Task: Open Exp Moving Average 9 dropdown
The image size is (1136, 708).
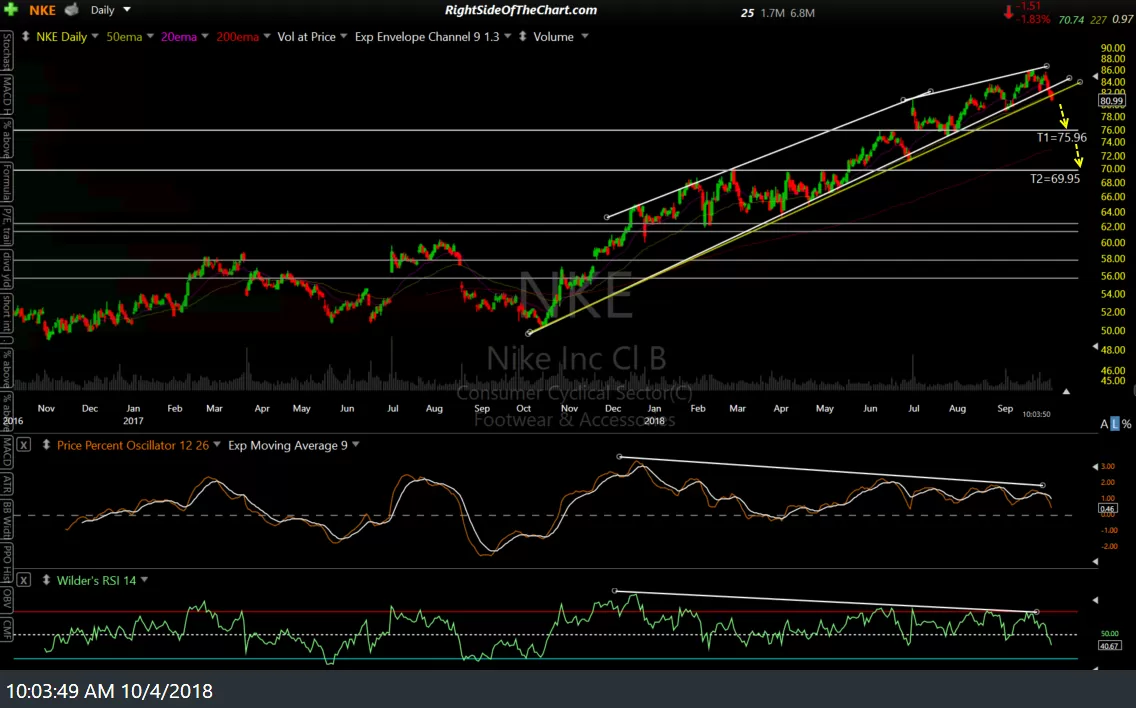Action: coord(356,445)
